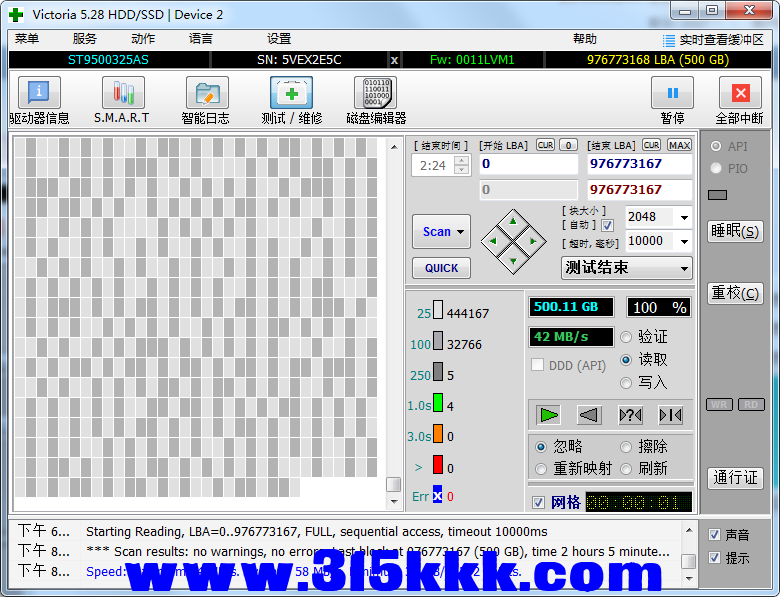Click the green play scan button
The height and width of the screenshot is (597, 780).
tap(549, 415)
